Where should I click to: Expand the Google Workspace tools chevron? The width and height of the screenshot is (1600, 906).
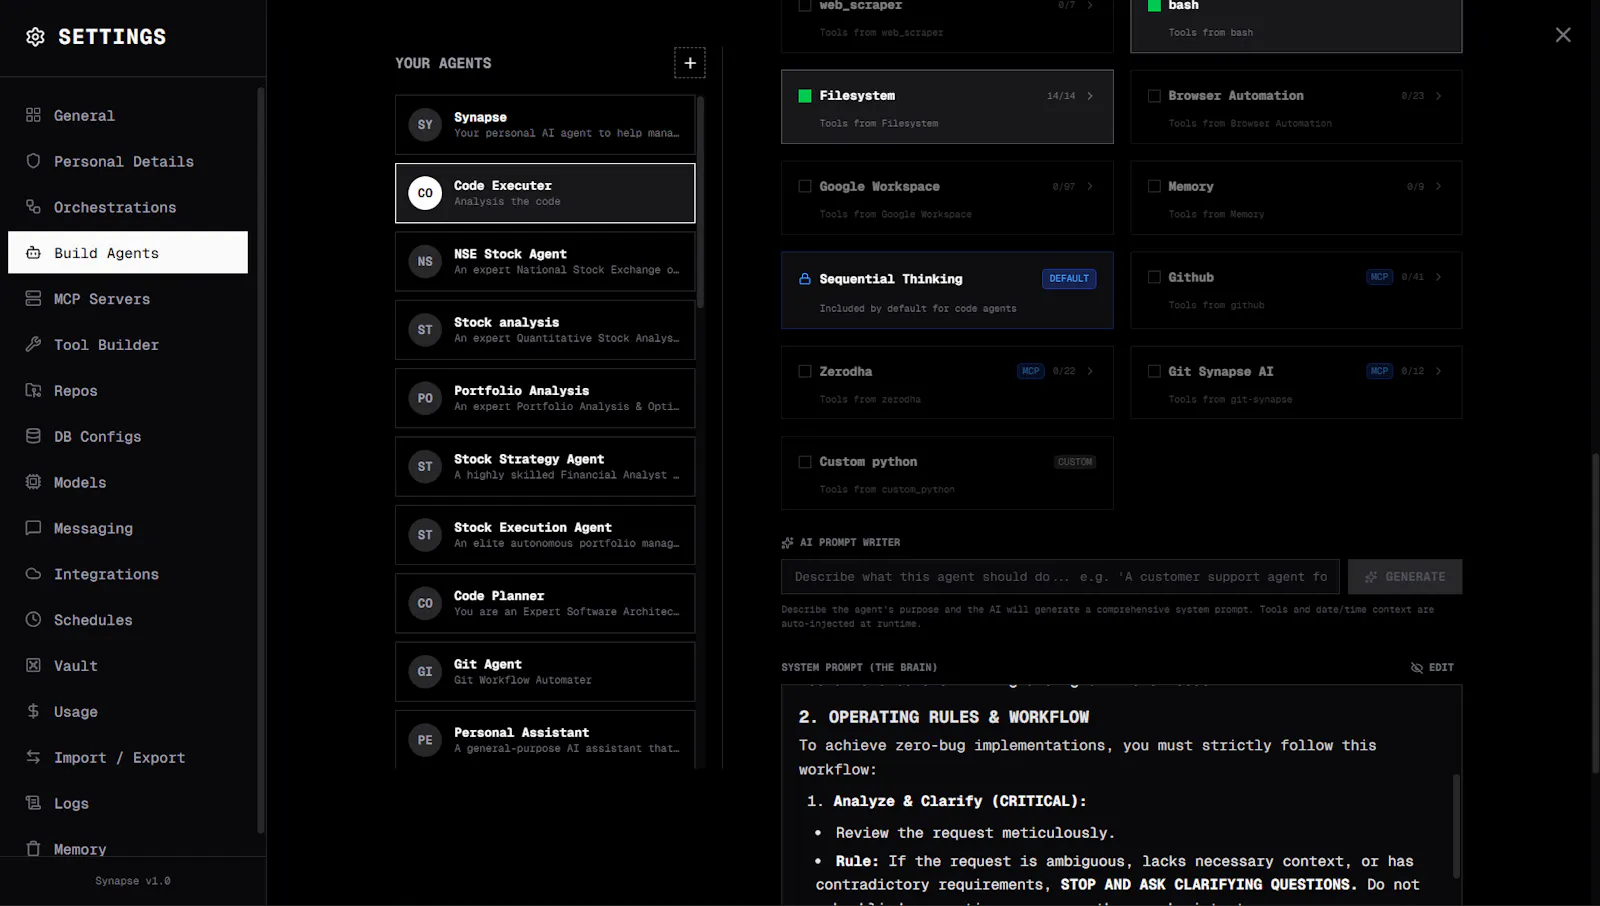click(1090, 186)
